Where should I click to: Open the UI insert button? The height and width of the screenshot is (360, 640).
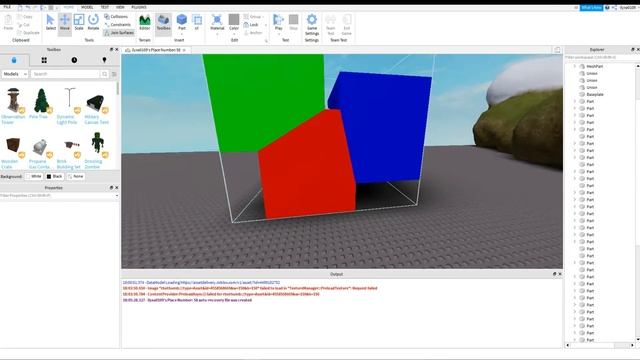[x=197, y=22]
